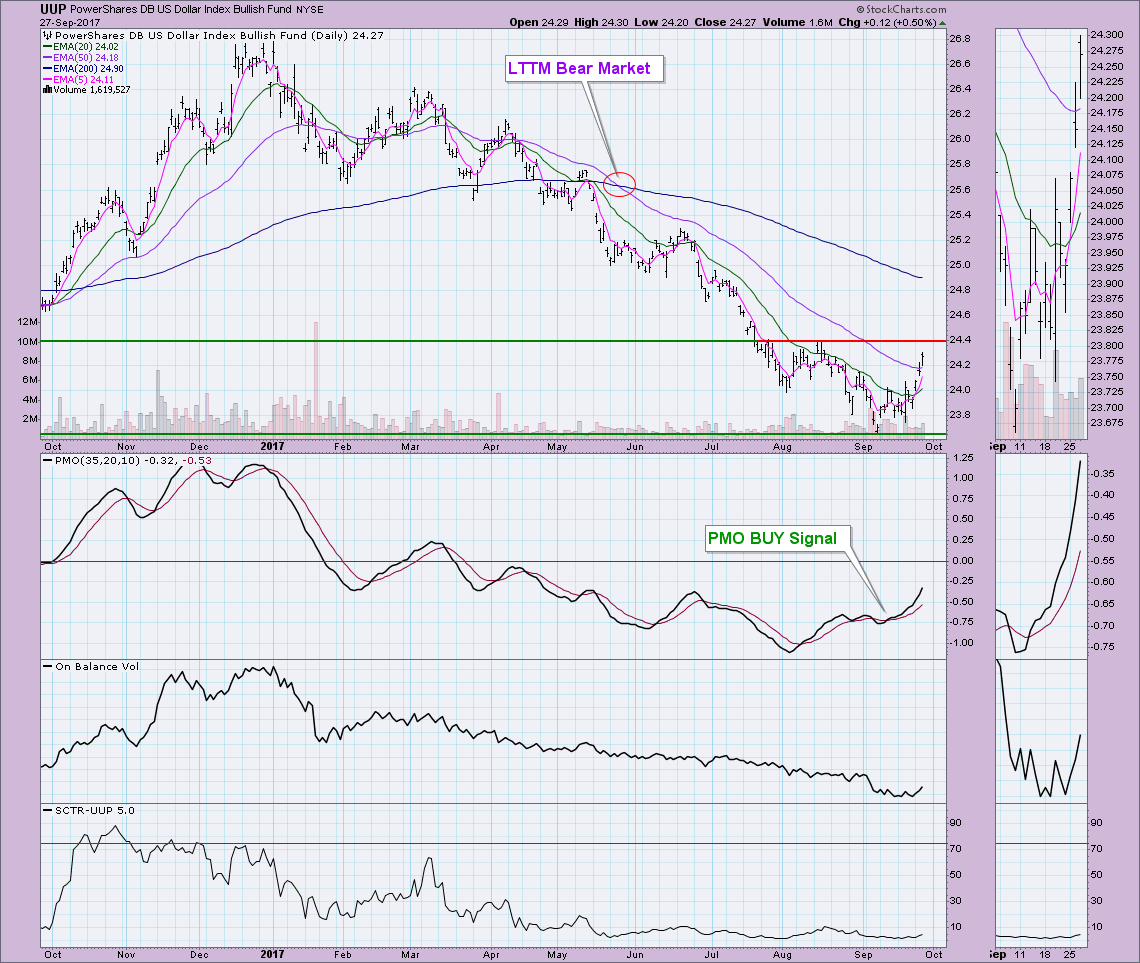Click the 2017 year marker on the price chart axis
This screenshot has width=1140, height=963.
point(273,449)
